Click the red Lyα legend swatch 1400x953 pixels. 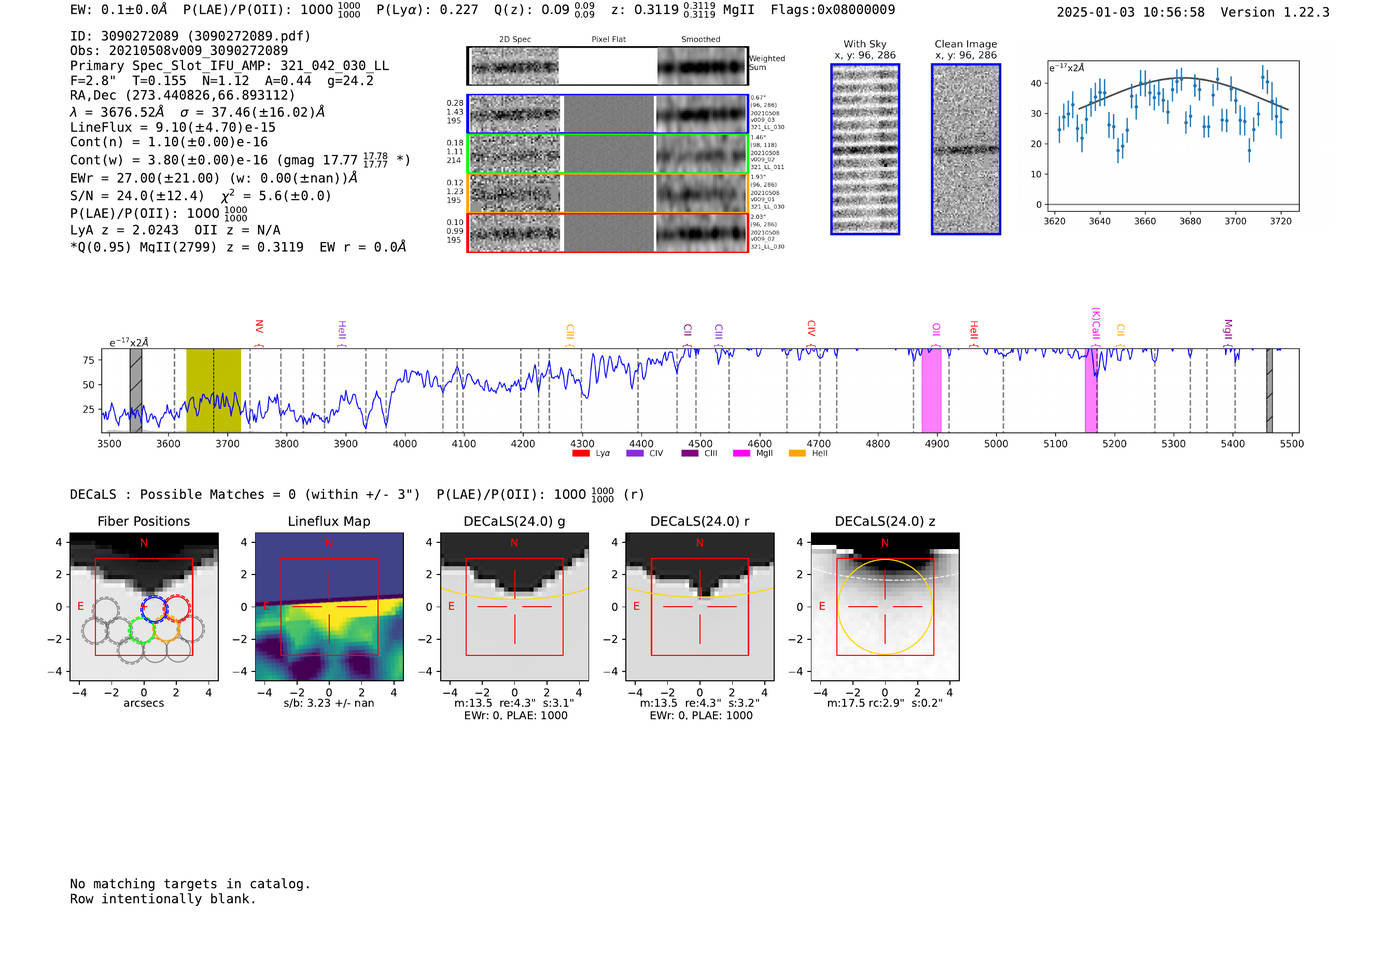tap(581, 454)
